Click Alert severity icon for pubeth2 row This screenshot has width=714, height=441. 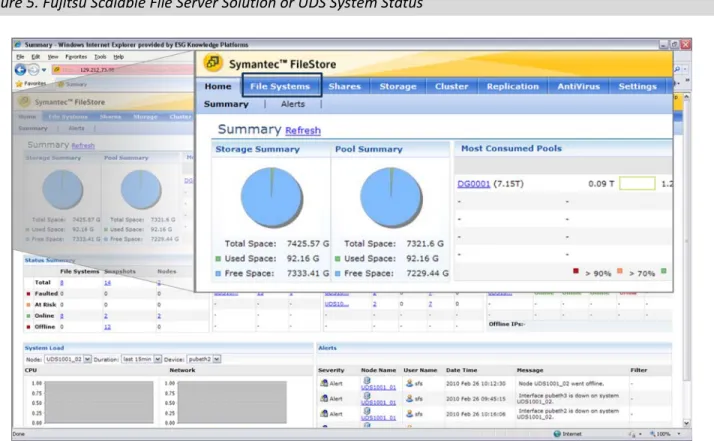coord(324,413)
